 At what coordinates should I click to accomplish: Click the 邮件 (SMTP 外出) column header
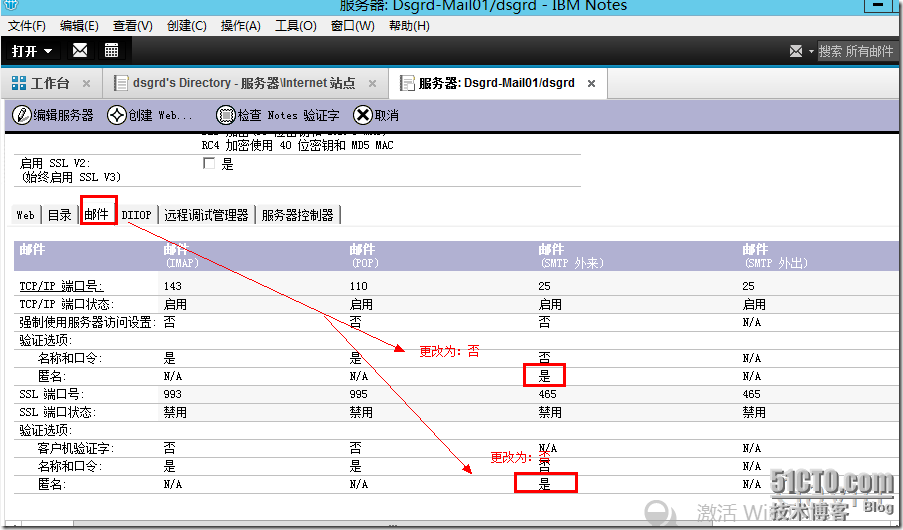(775, 256)
